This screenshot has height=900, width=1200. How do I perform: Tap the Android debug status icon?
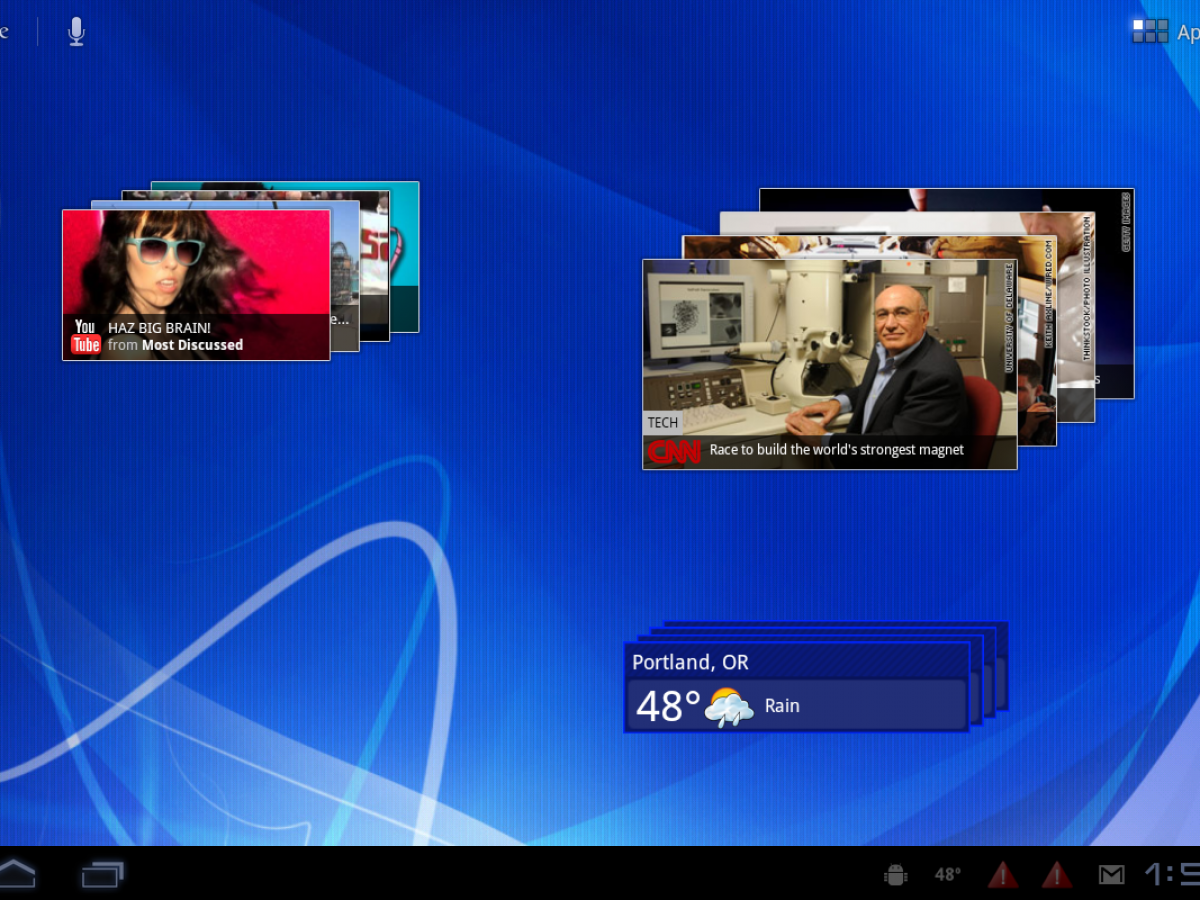895,875
